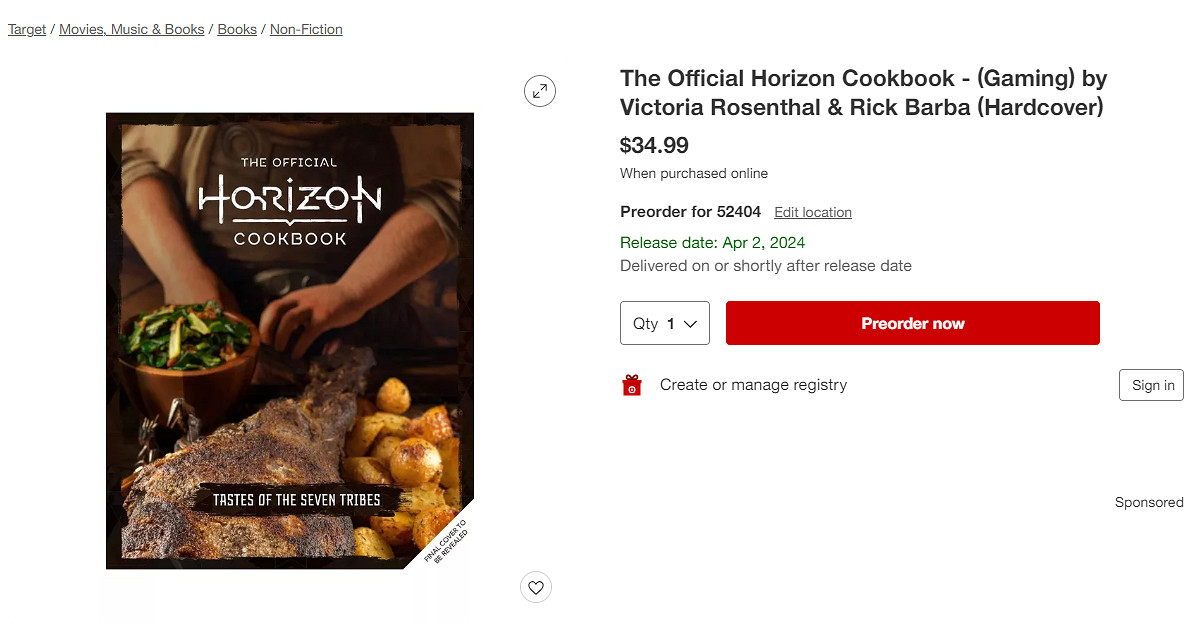Viewport: 1199px width, 633px height.
Task: Open the Qty quantity dropdown
Action: (x=665, y=323)
